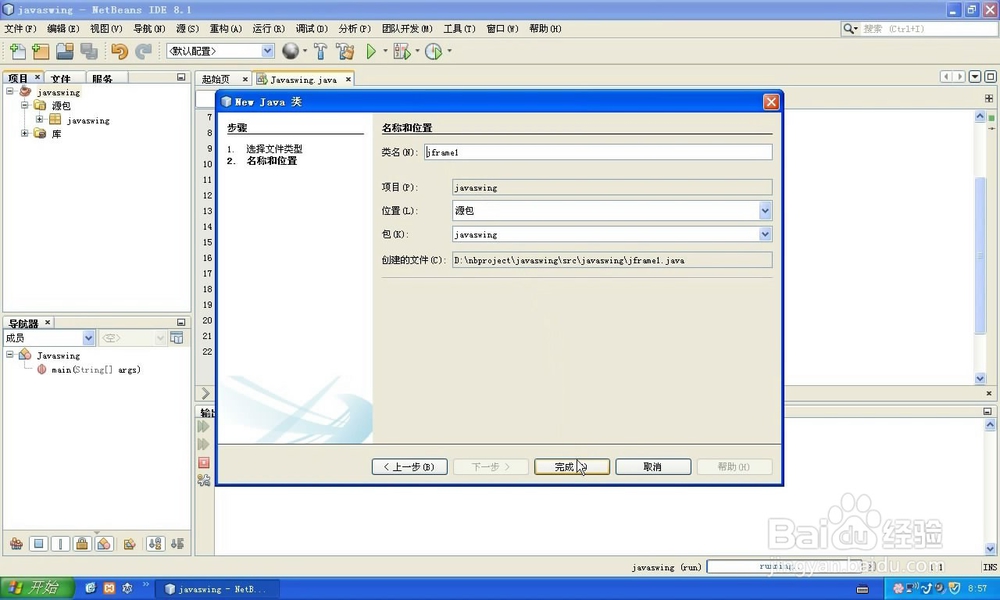
Task: Toggle show inherited members in navigator
Action: 17,543
